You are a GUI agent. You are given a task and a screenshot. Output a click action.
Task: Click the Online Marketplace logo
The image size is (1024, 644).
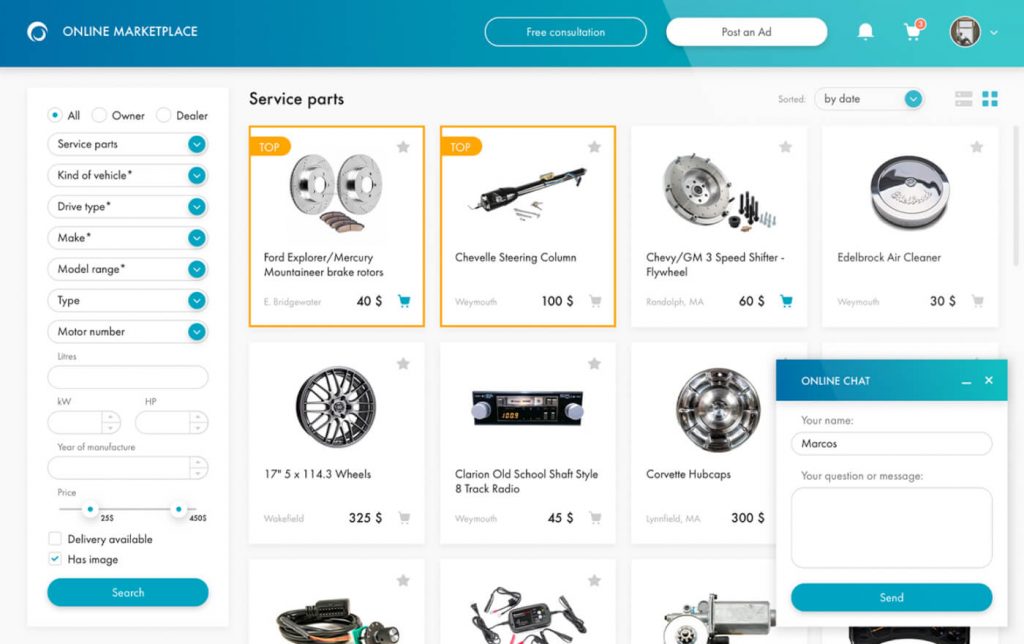(x=110, y=31)
